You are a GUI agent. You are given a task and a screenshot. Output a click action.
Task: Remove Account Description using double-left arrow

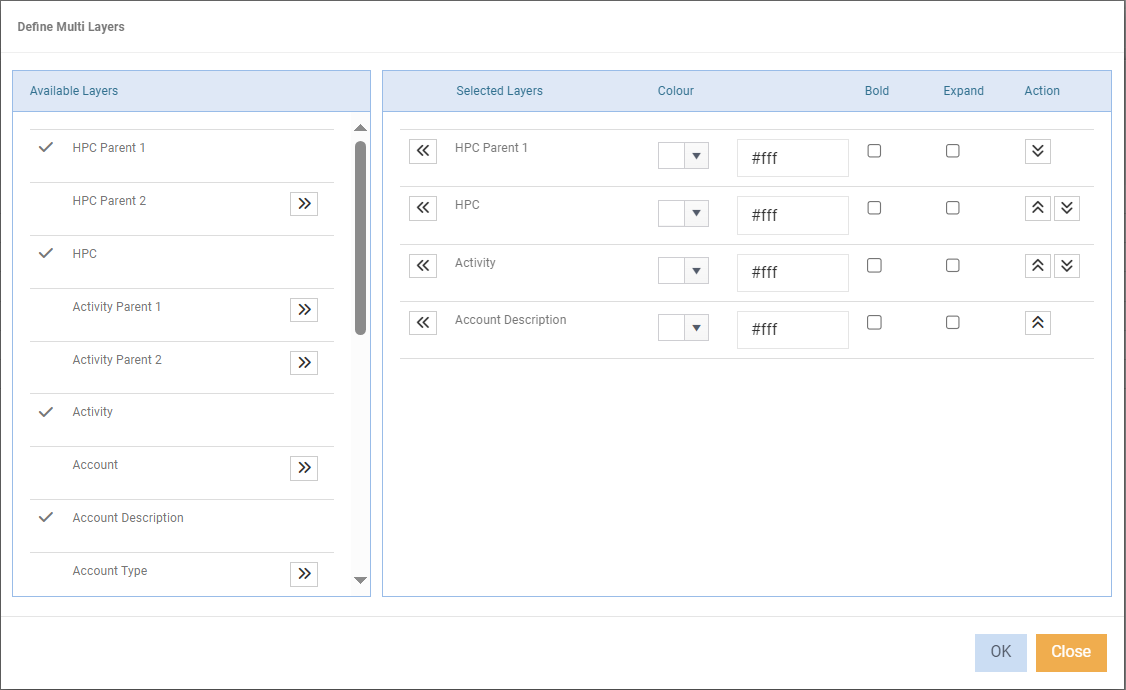click(x=422, y=322)
